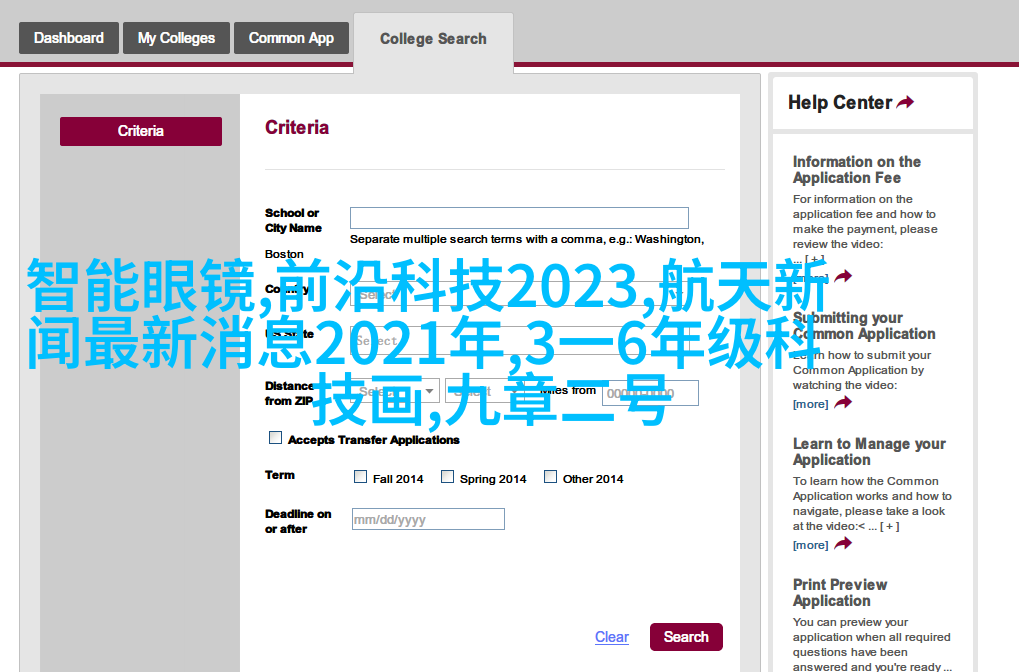Focus the ZIP code field after Miles from
The width and height of the screenshot is (1019, 672).
(x=651, y=393)
